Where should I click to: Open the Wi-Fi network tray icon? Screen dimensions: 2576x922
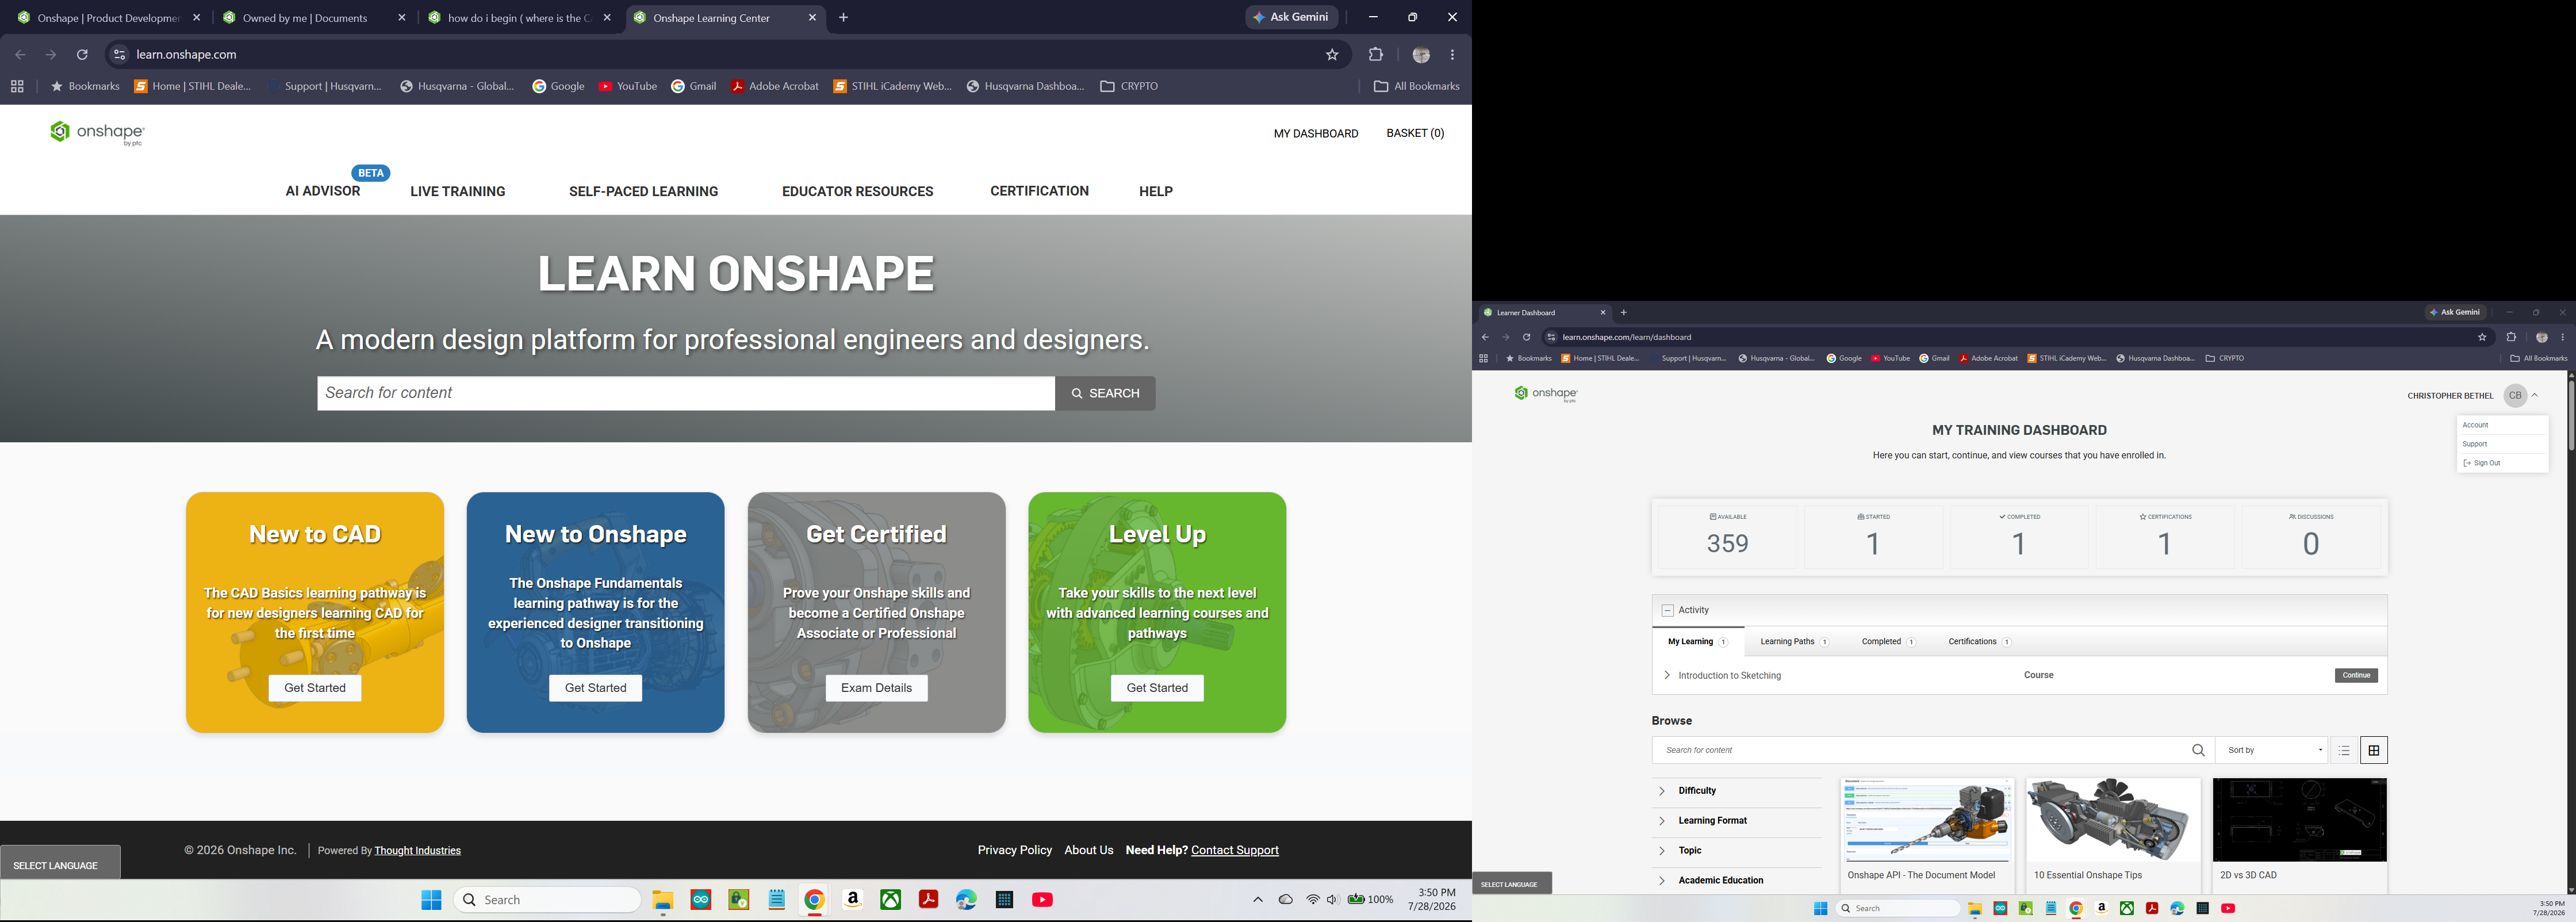(1313, 900)
